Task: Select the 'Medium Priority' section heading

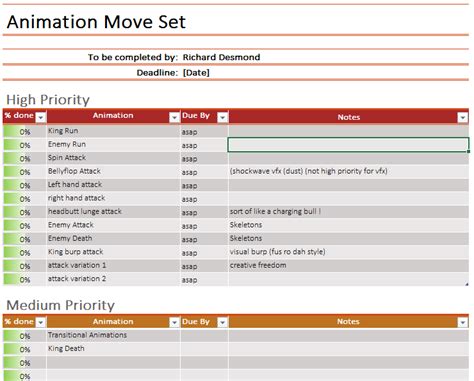Action: (60, 305)
